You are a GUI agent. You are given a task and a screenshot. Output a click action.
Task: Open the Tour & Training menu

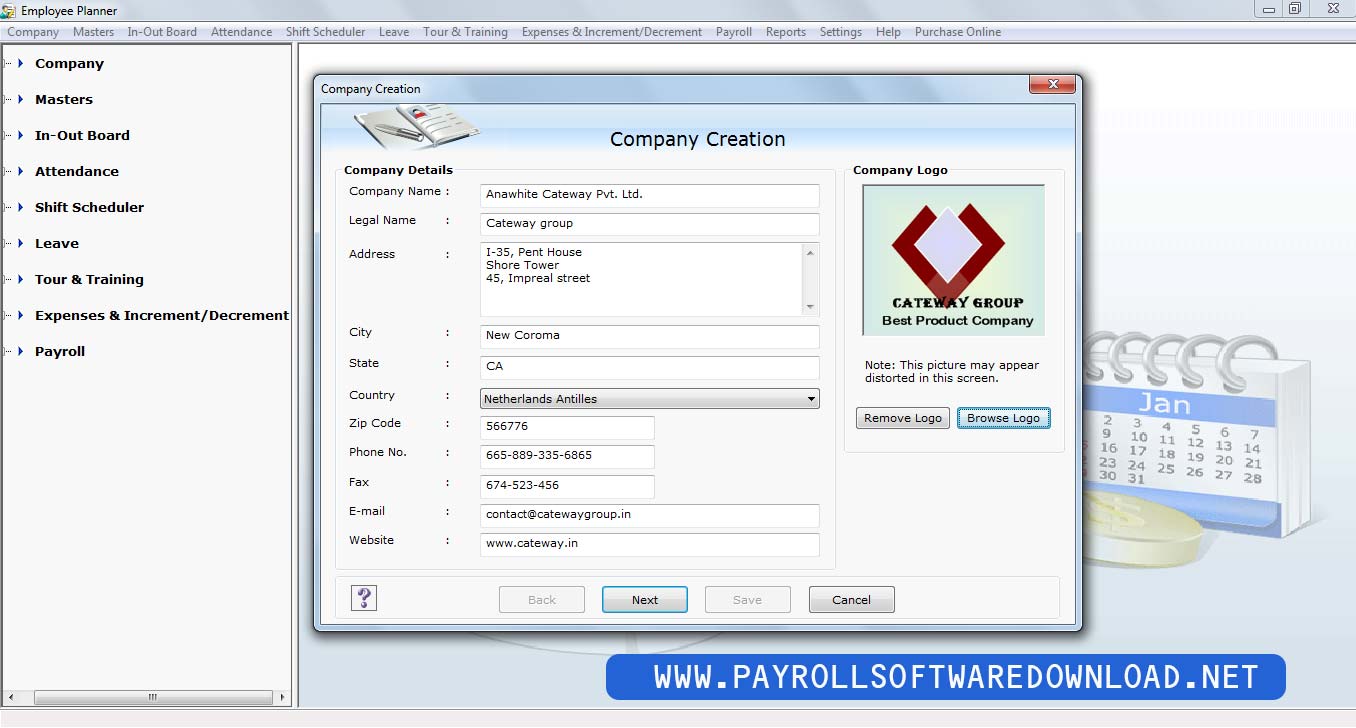pyautogui.click(x=465, y=32)
